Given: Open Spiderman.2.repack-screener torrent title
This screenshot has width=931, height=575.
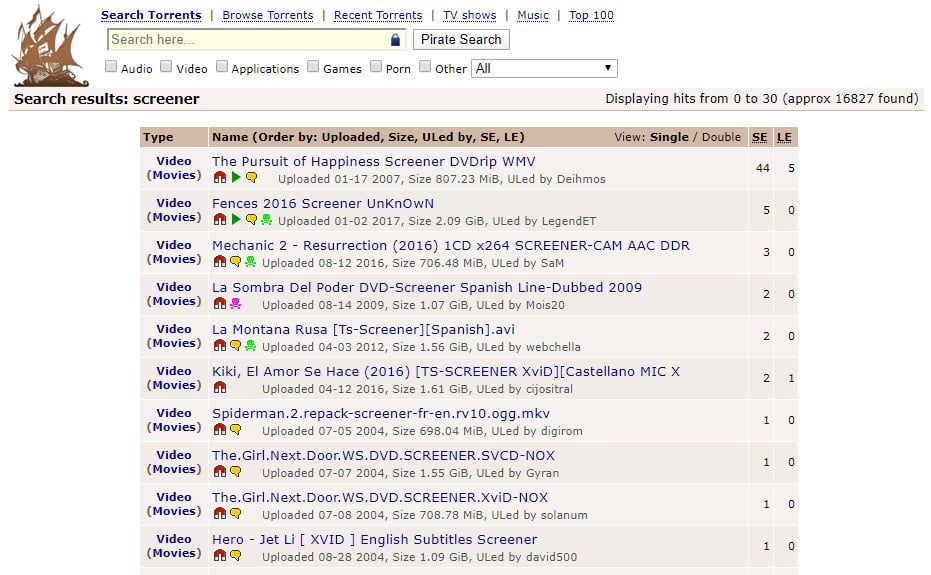Looking at the screenshot, I should tap(381, 413).
